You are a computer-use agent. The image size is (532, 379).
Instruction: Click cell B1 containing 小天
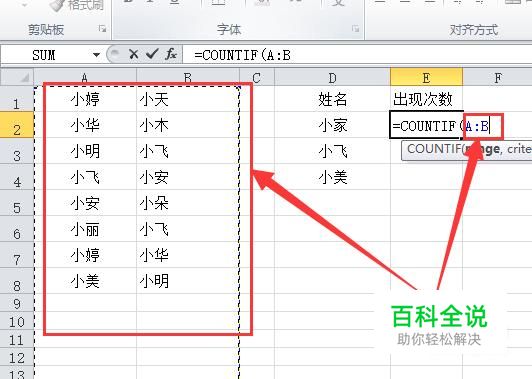click(188, 99)
